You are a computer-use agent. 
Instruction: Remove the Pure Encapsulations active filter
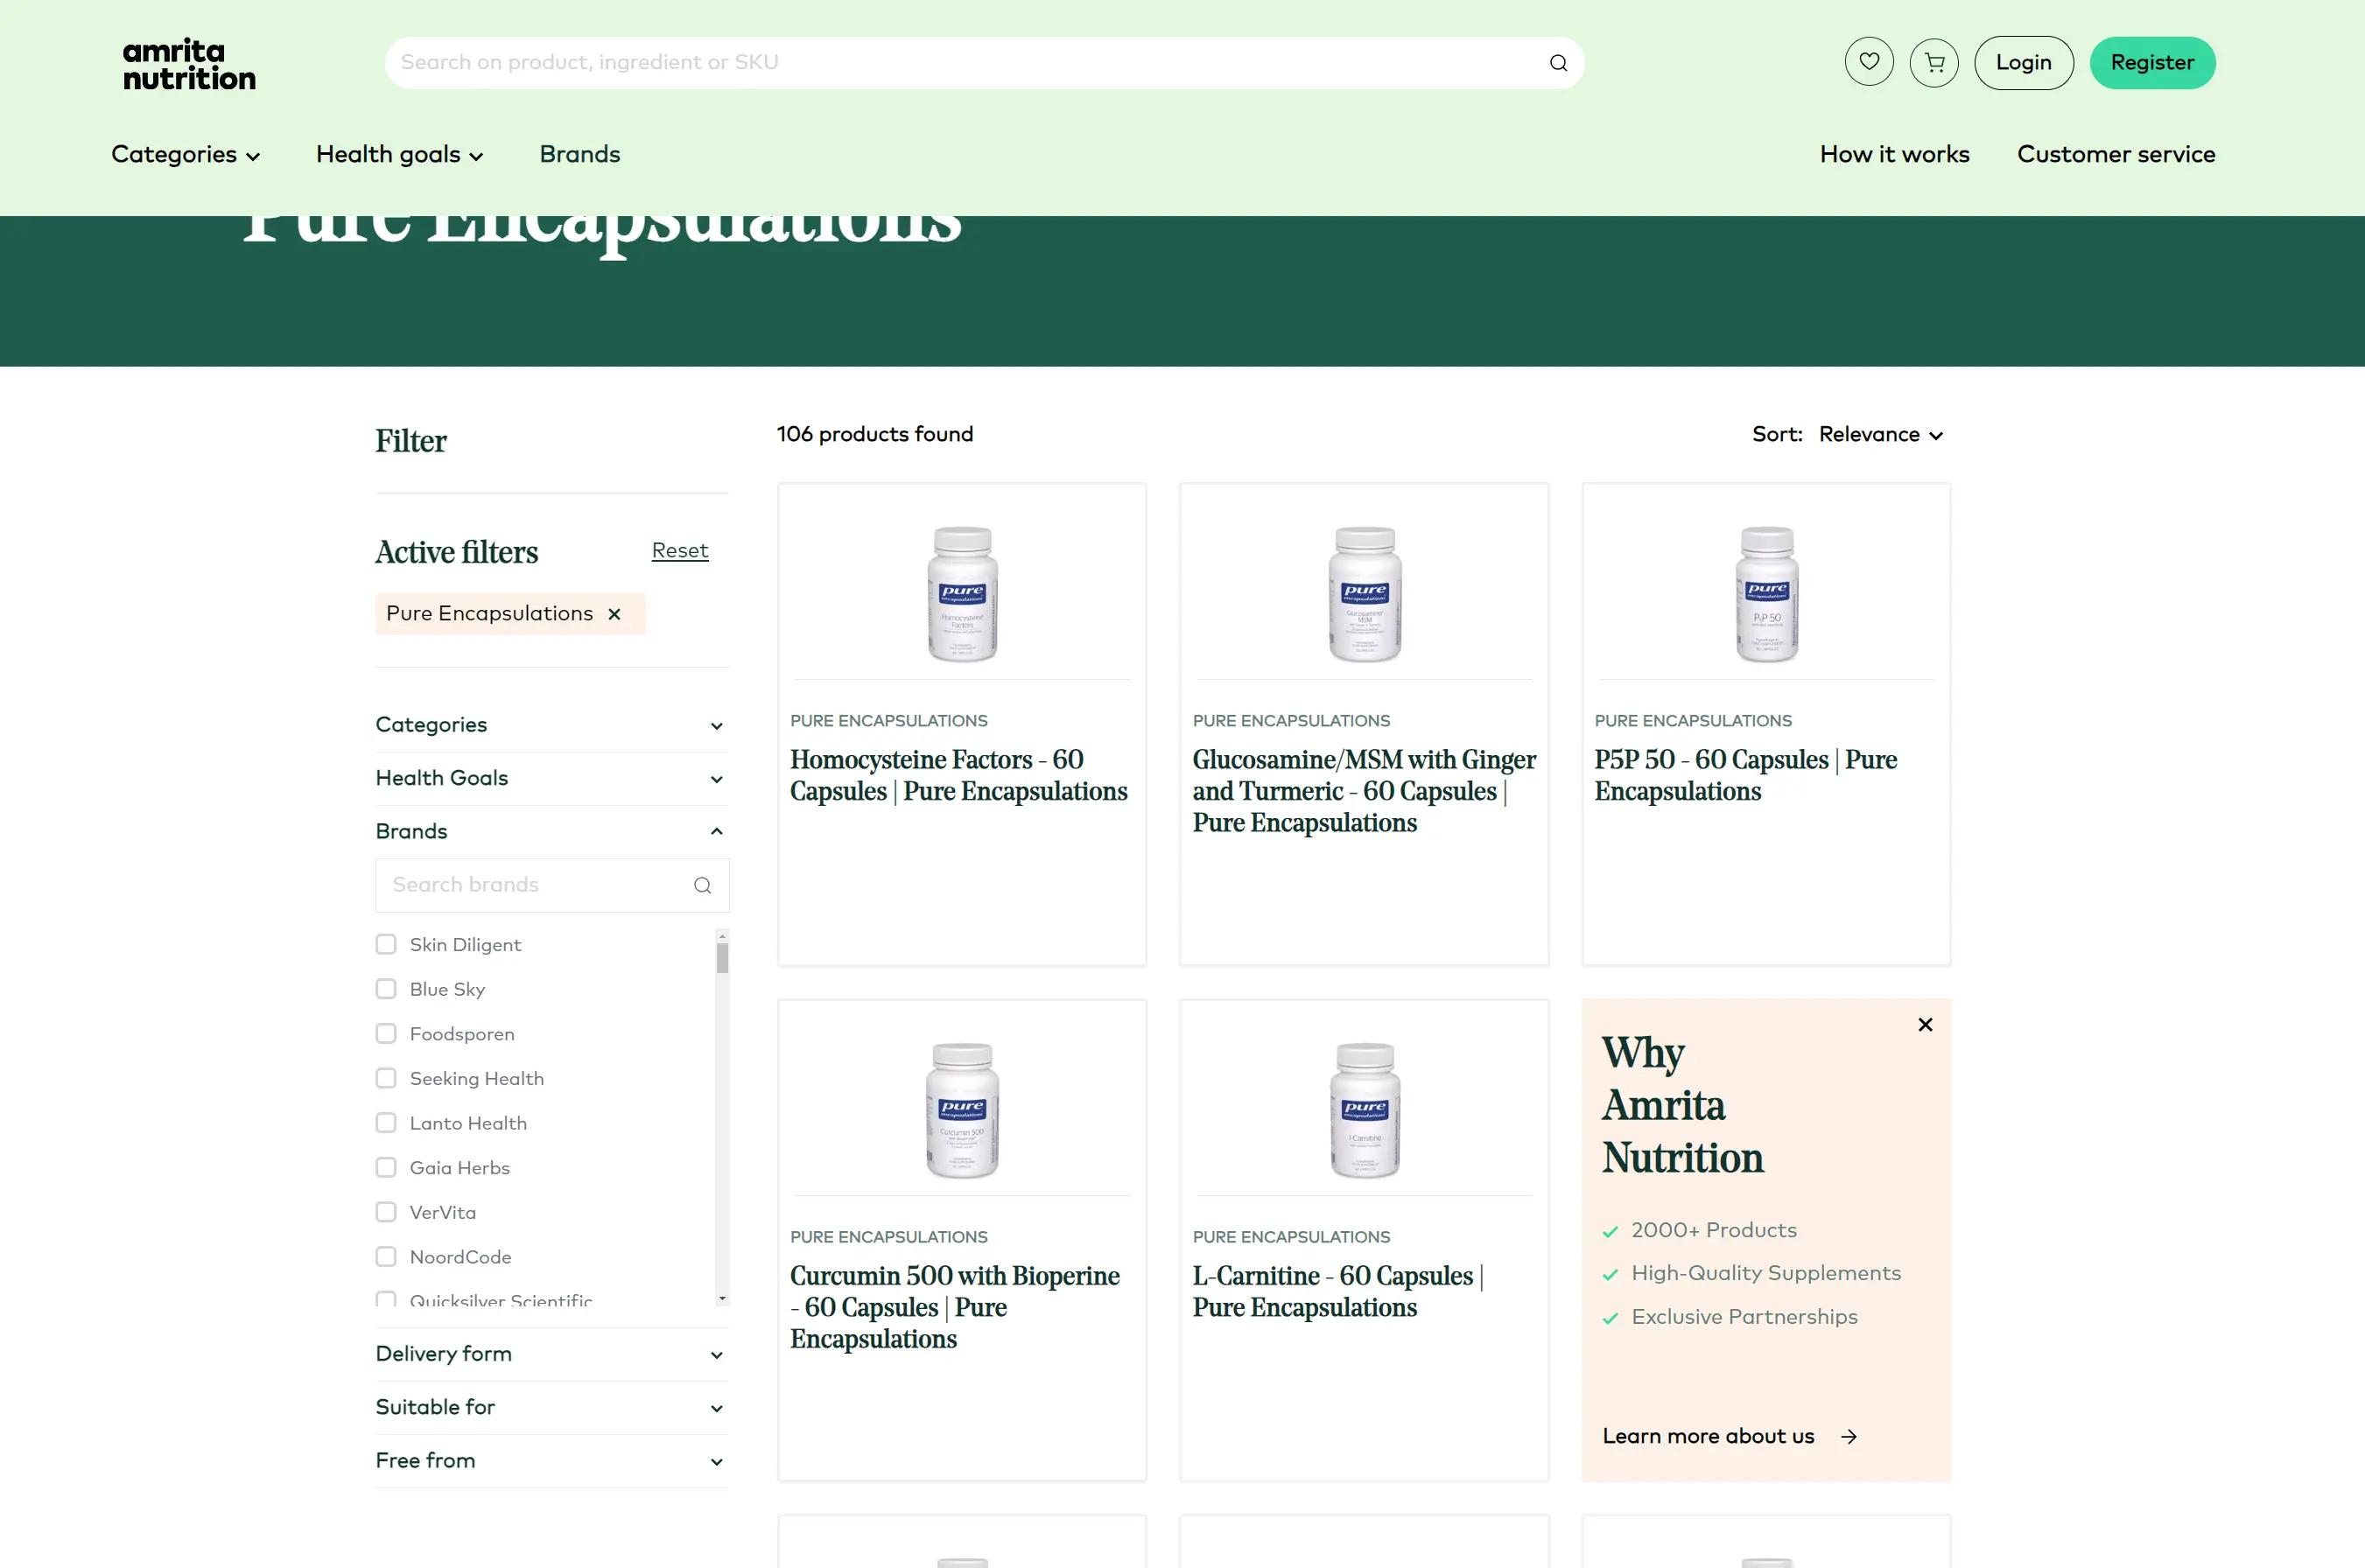pos(615,614)
